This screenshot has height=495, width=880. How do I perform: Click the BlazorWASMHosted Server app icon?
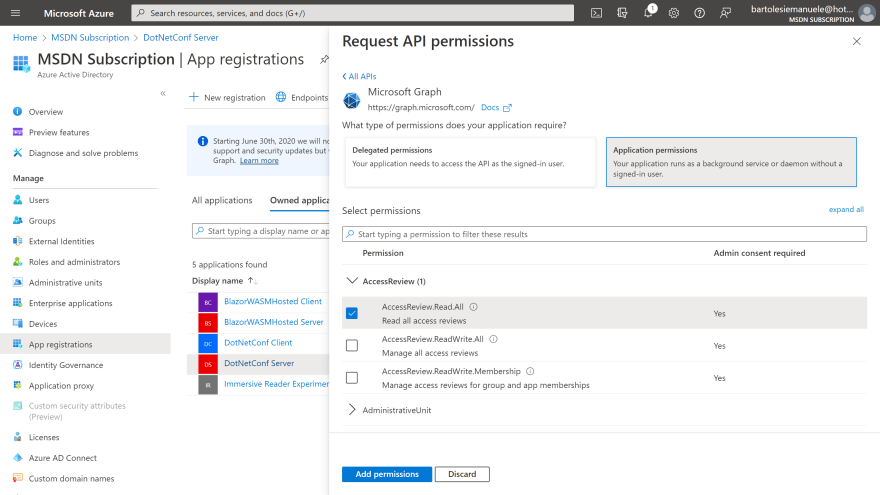click(208, 323)
